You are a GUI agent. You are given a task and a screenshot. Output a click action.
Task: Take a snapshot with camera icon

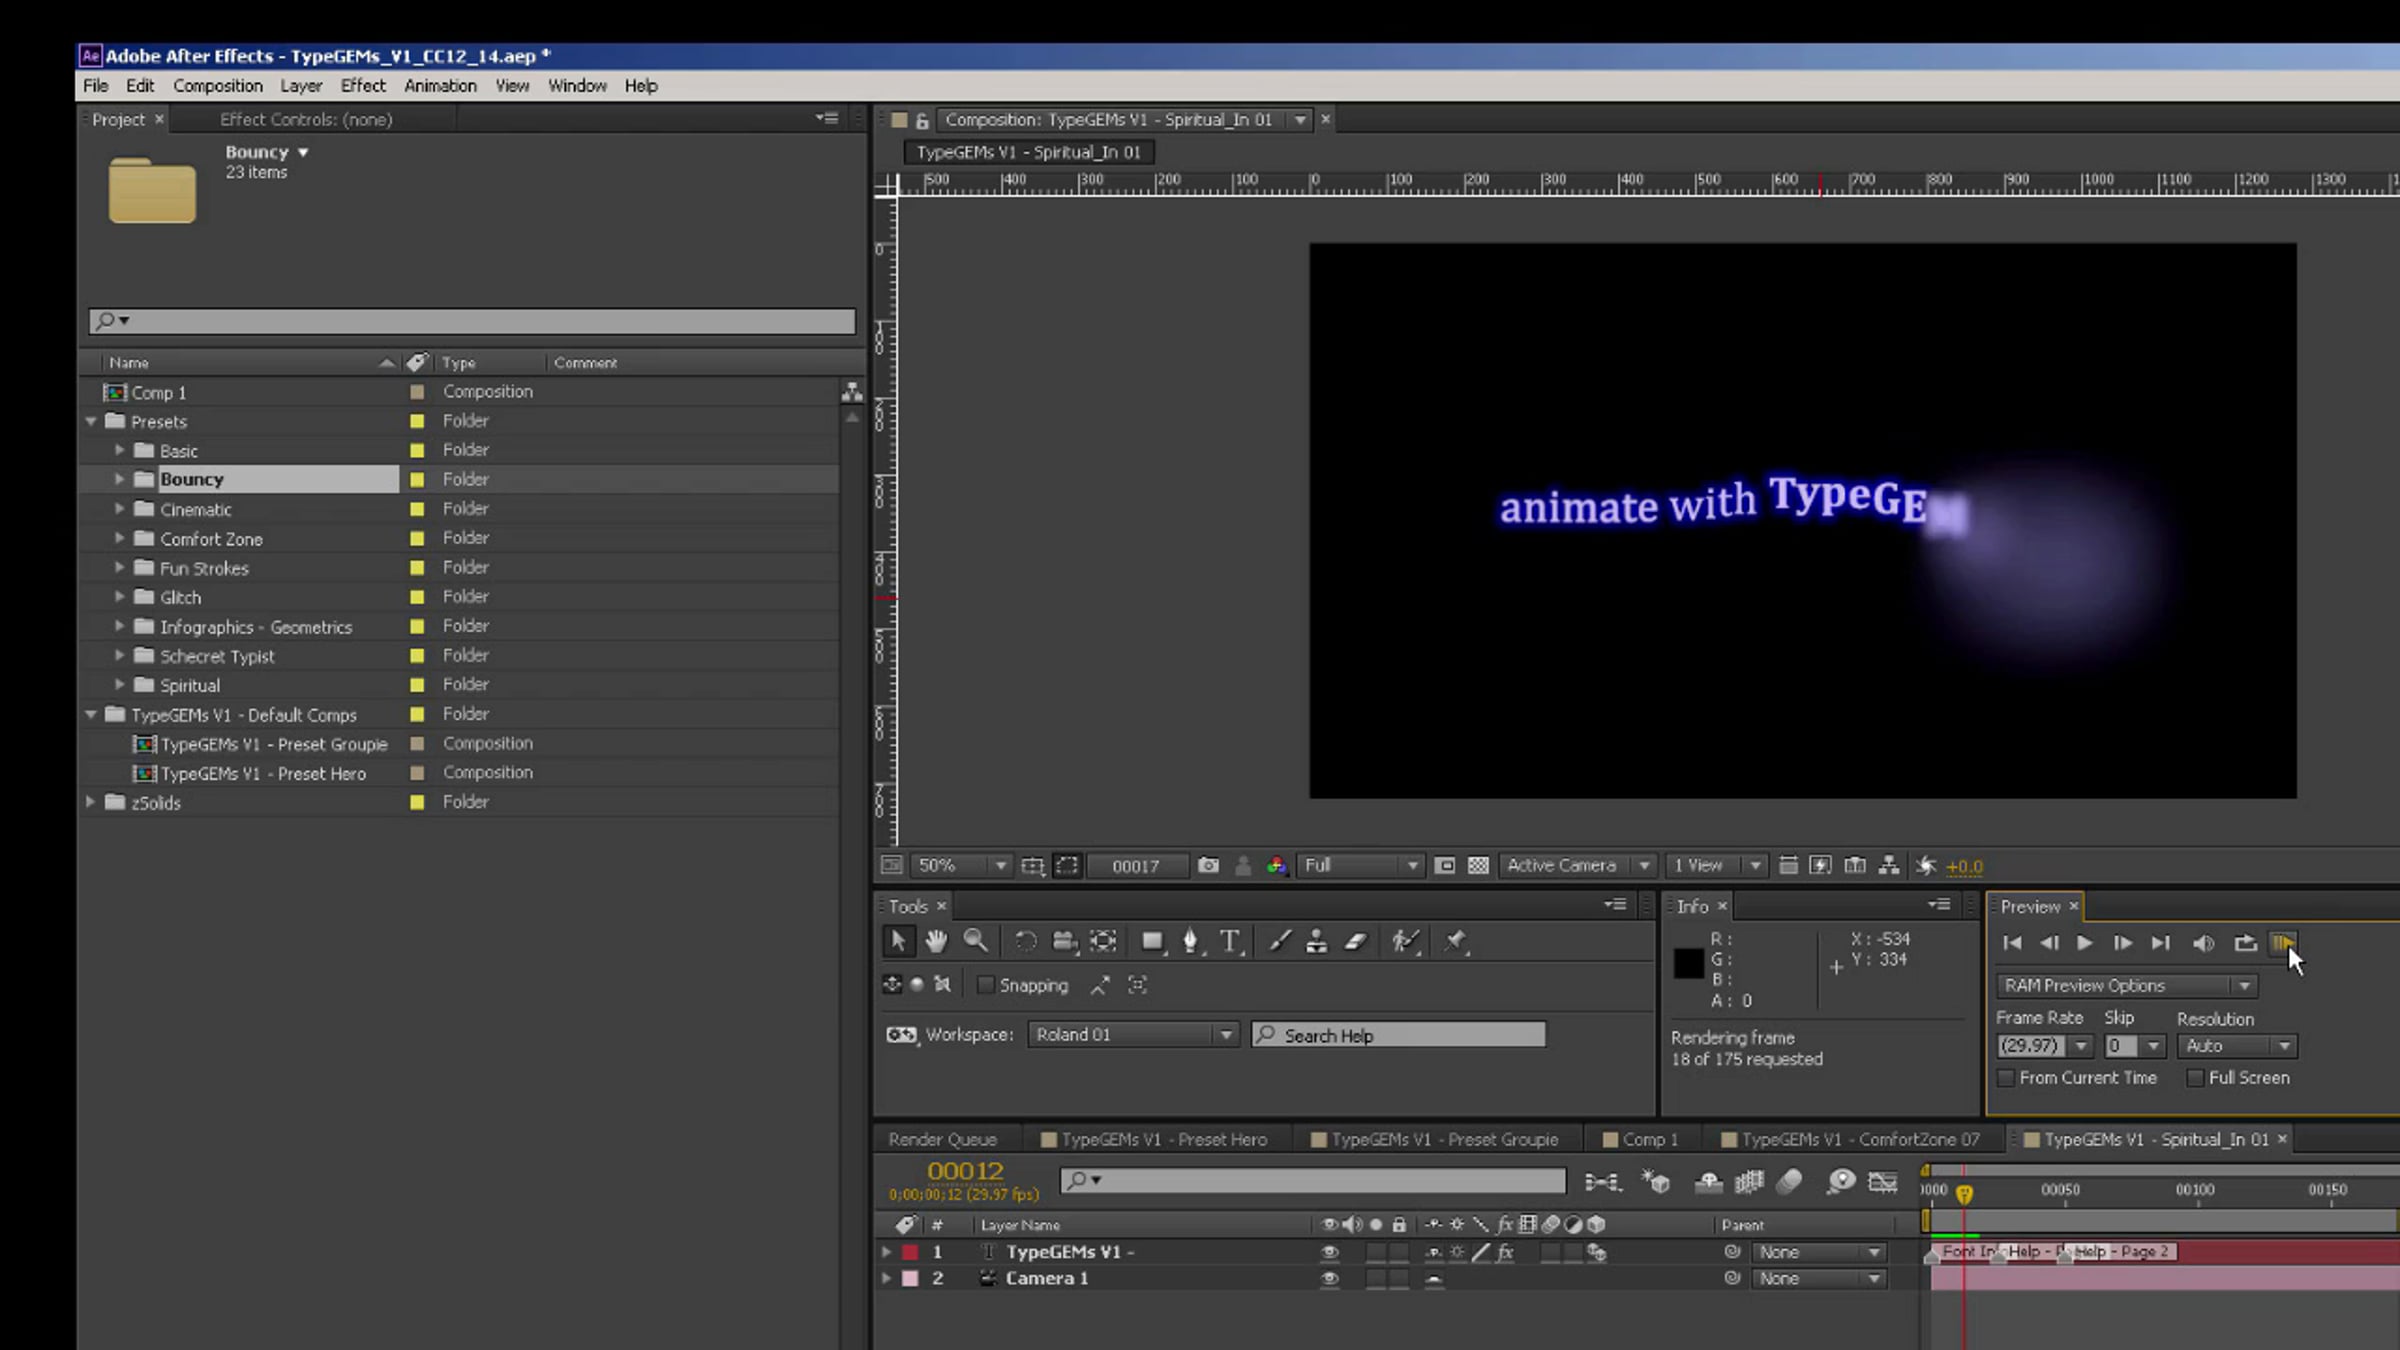(x=1208, y=866)
